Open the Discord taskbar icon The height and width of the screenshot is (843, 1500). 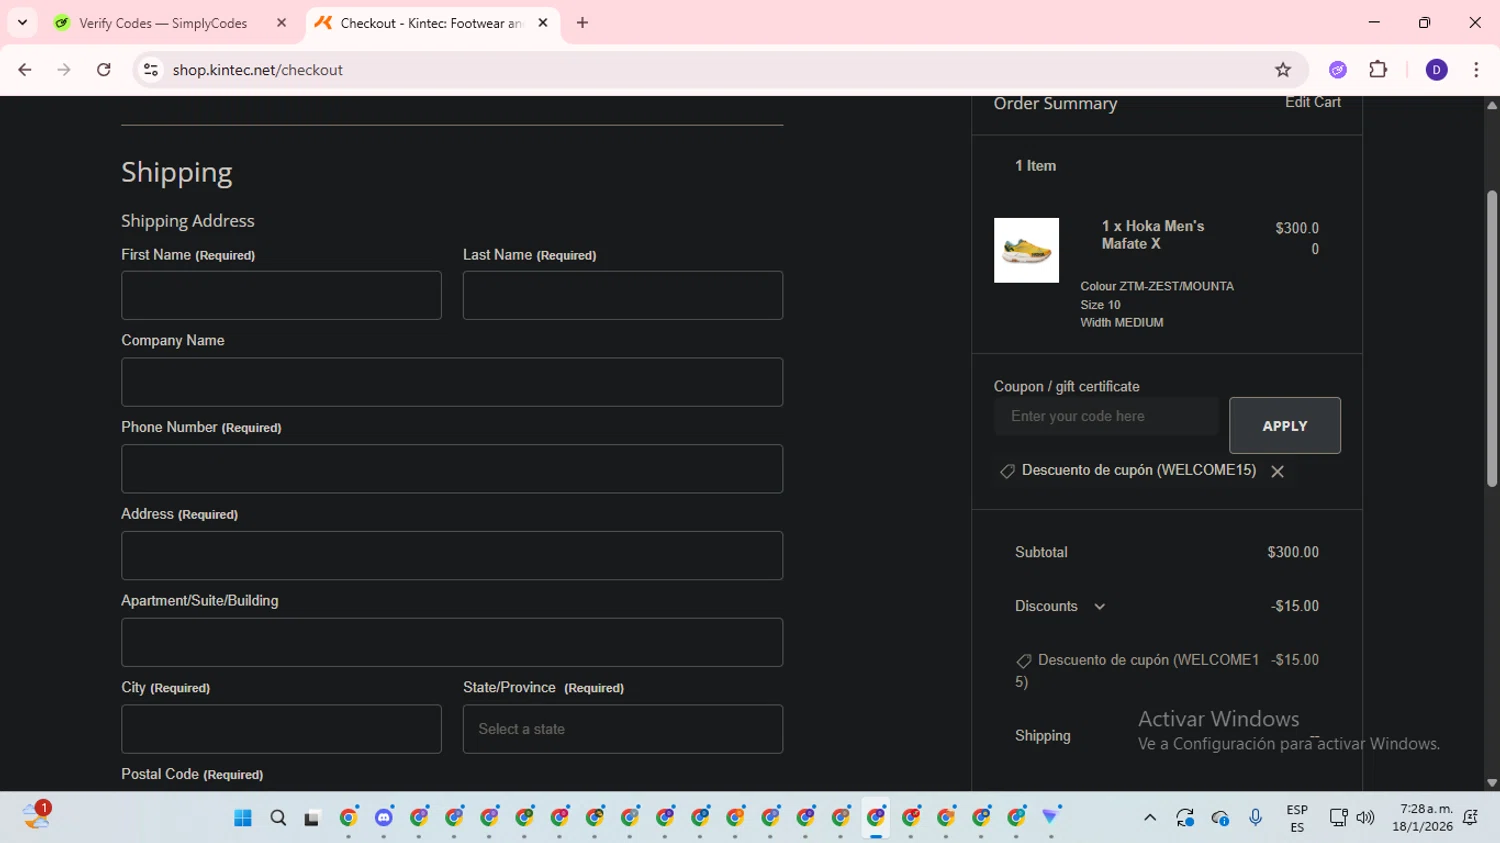pos(384,818)
